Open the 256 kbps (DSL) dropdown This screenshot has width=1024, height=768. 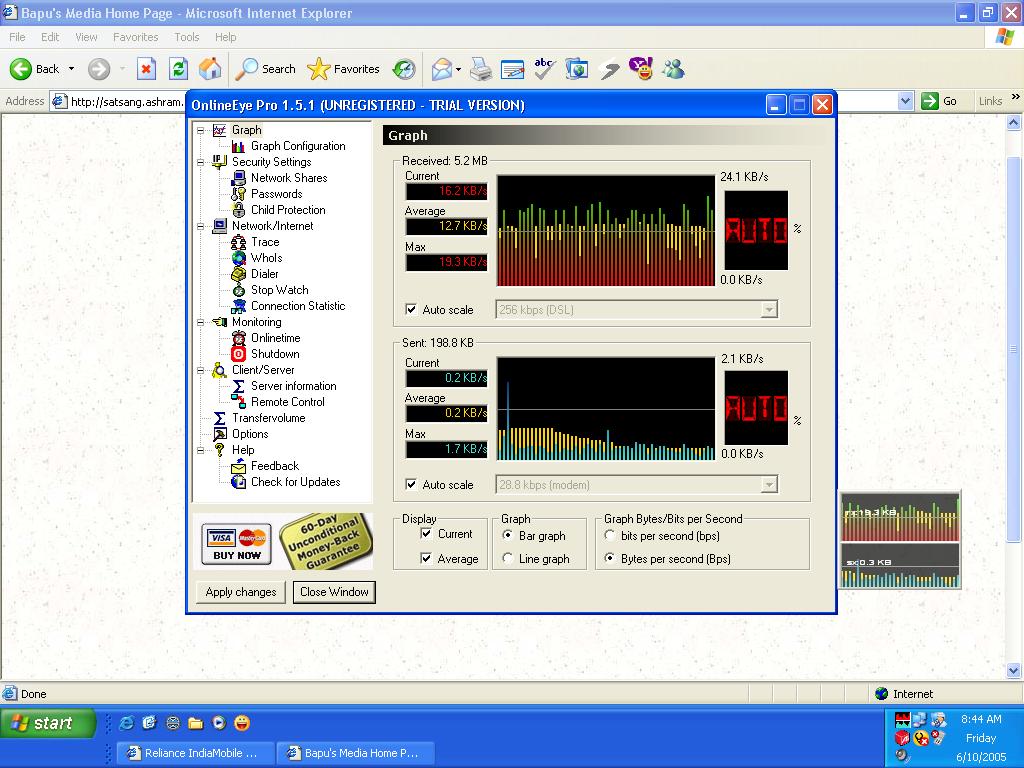coord(768,310)
